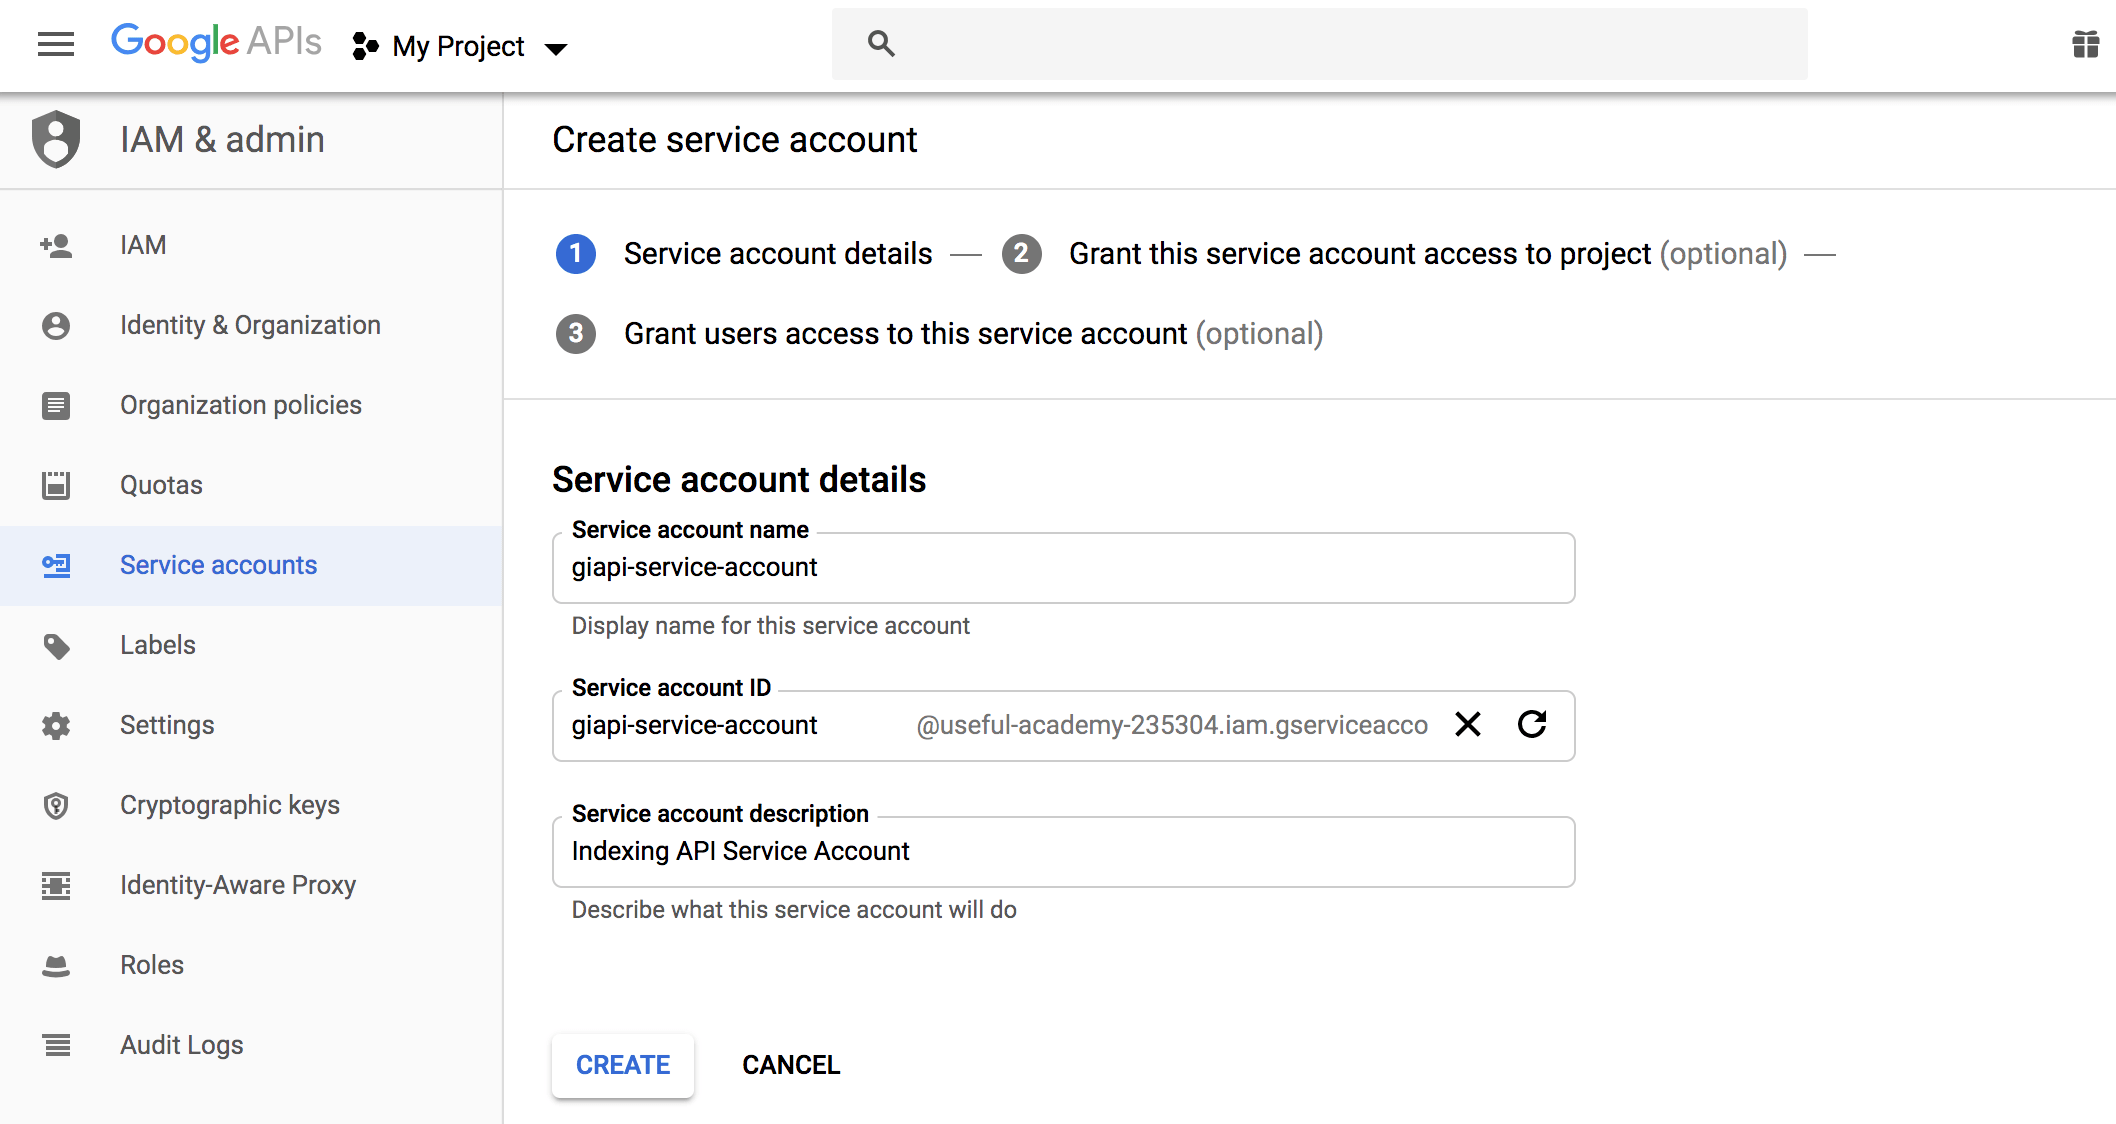The width and height of the screenshot is (2116, 1124).
Task: Select Grant users access step label
Action: [x=973, y=334]
